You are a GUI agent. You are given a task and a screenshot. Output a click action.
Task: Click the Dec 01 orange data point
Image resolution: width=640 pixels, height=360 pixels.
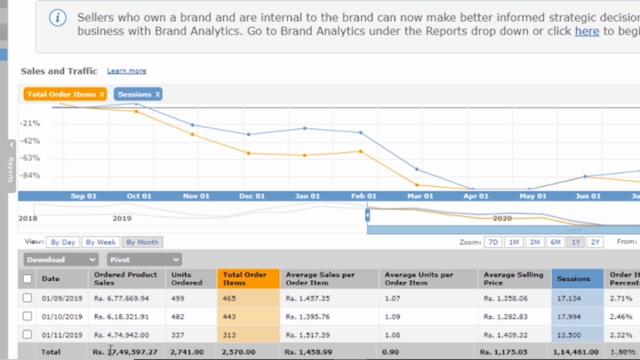click(x=249, y=153)
